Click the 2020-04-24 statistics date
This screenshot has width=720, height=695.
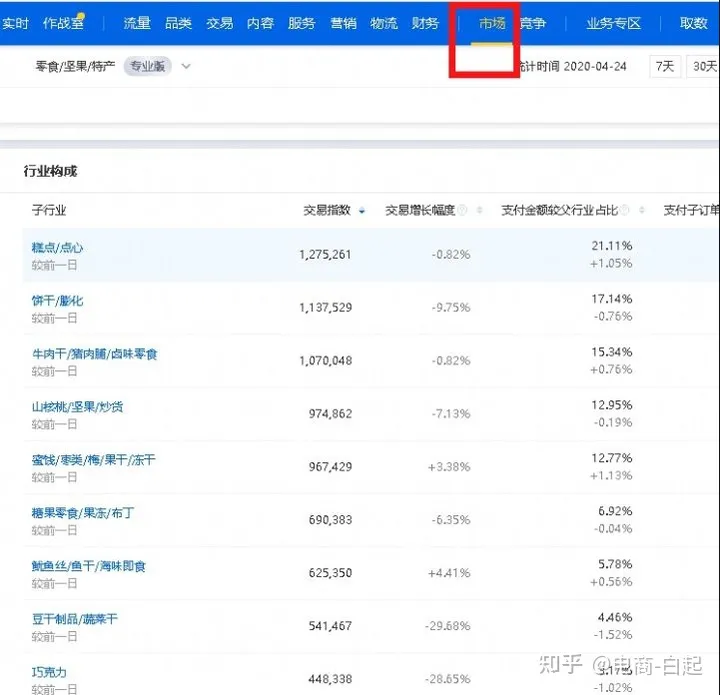pyautogui.click(x=595, y=67)
